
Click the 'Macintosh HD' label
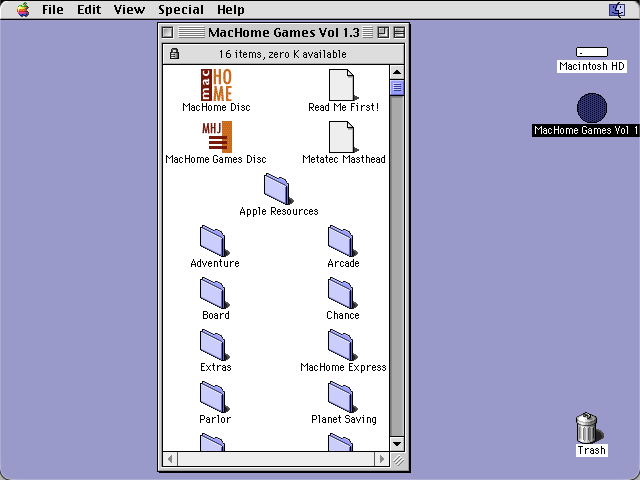click(591, 66)
